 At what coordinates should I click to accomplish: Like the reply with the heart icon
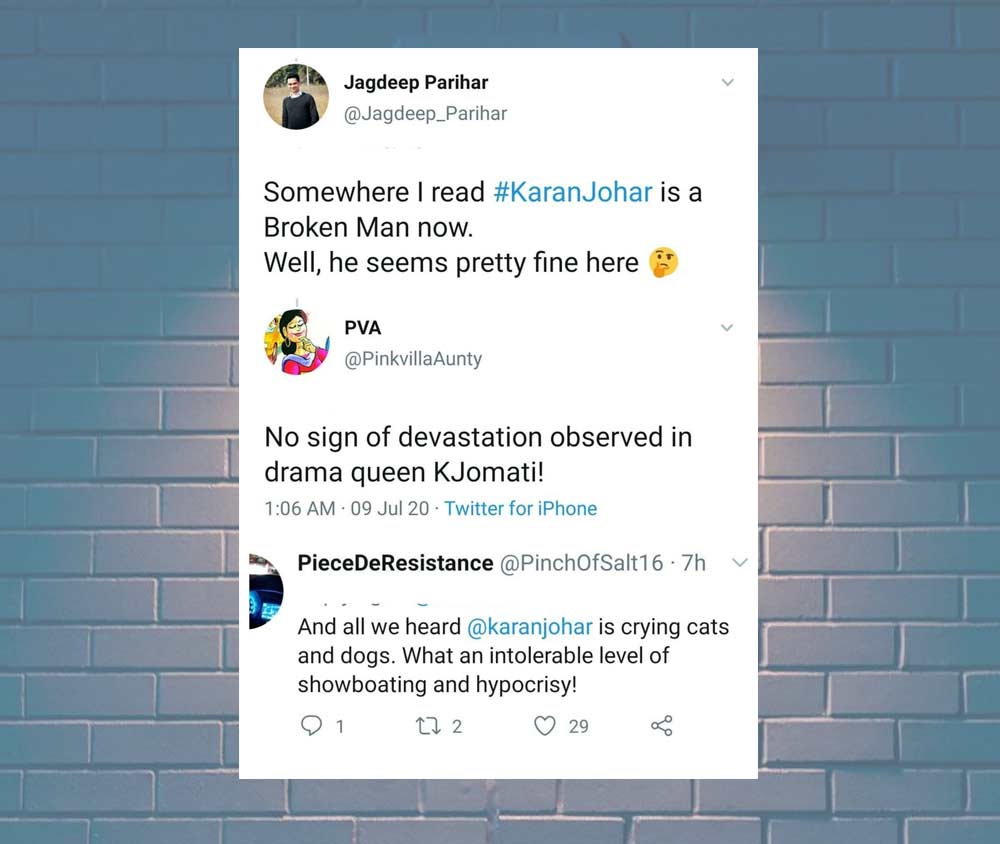point(544,726)
